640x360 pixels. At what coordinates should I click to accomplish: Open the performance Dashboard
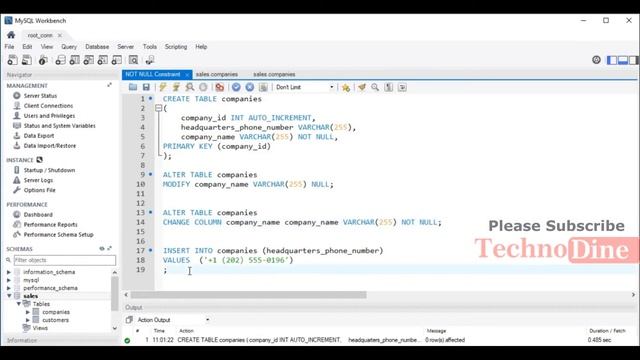[38, 215]
